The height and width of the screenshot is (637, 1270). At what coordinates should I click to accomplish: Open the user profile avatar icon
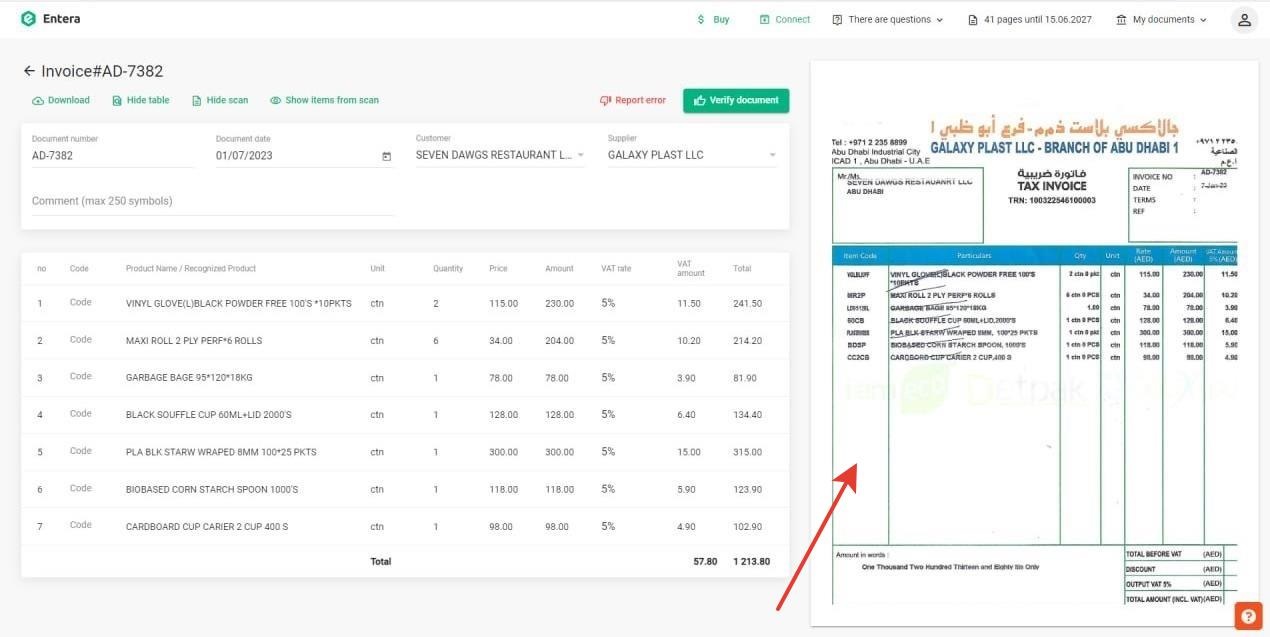[x=1243, y=20]
